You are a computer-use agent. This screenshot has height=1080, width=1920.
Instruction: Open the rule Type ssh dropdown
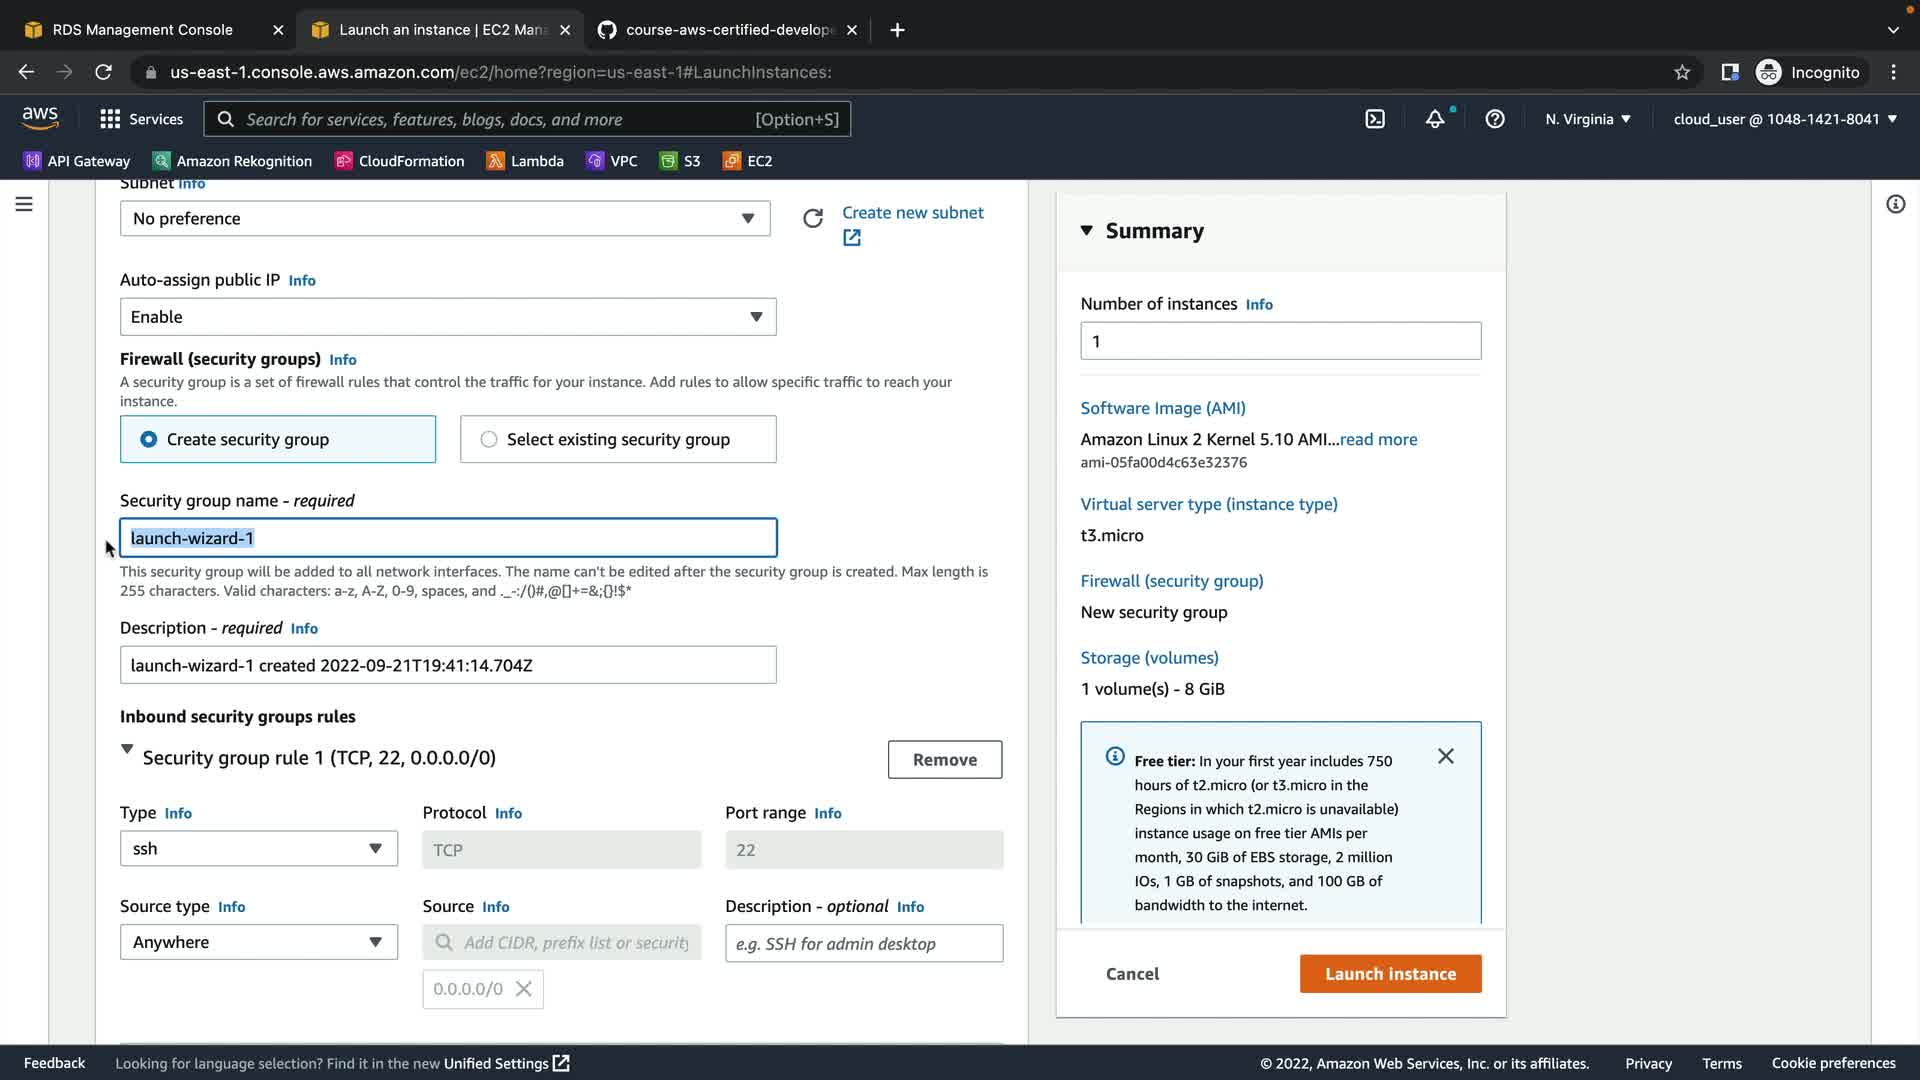coord(258,849)
